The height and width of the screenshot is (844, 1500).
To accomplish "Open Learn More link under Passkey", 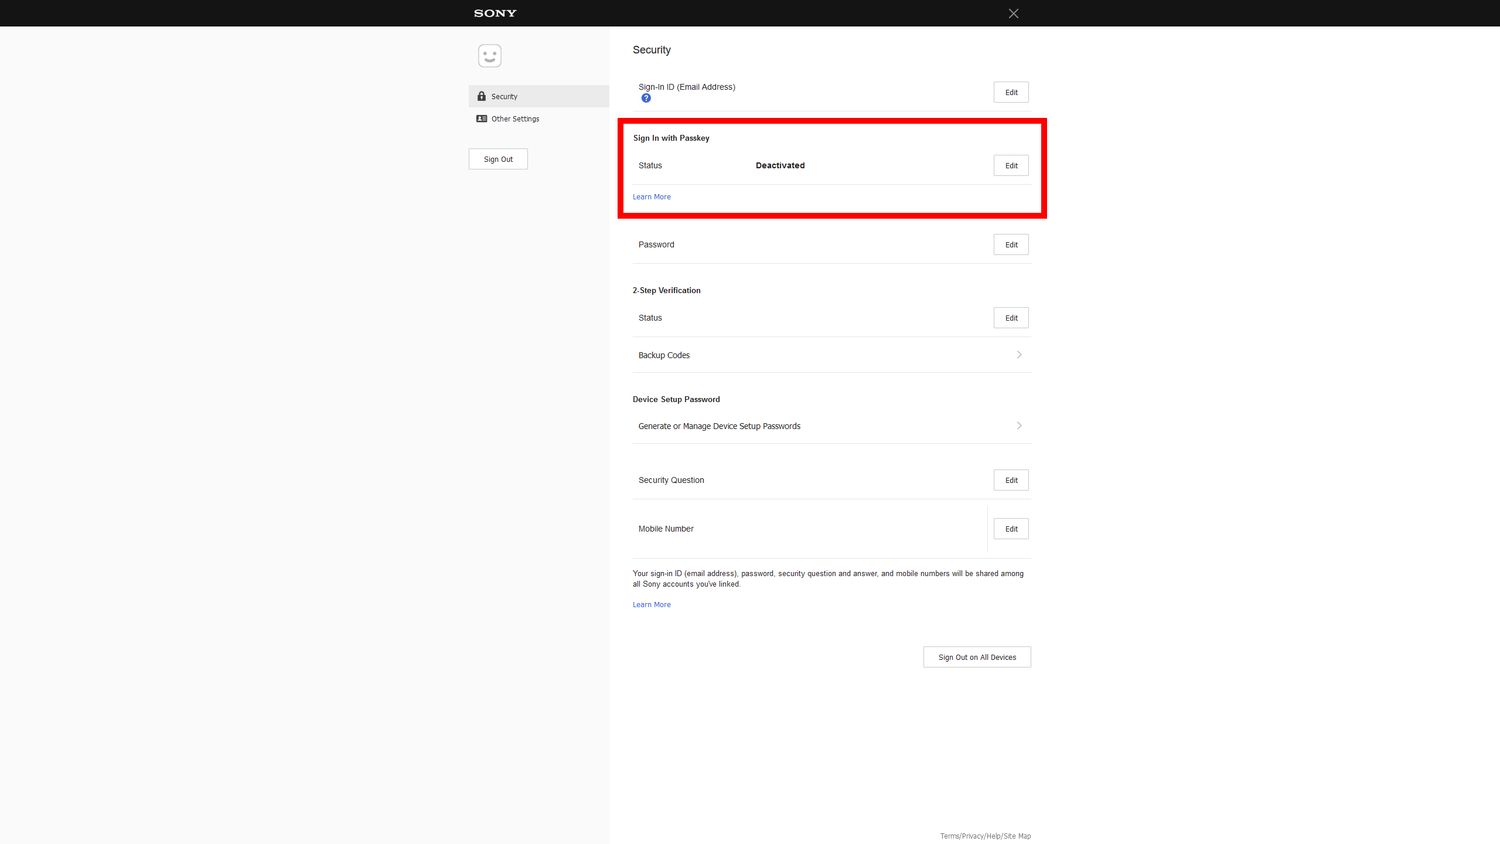I will 651,197.
